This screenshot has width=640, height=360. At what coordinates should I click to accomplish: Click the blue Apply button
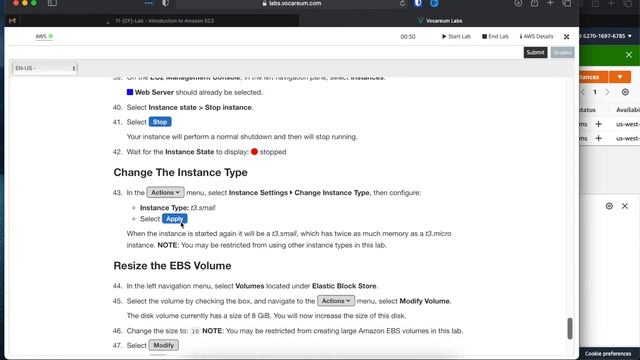pyautogui.click(x=175, y=218)
